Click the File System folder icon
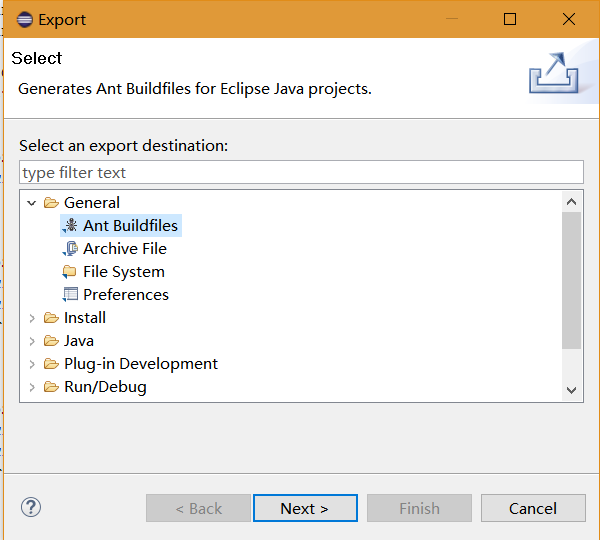The width and height of the screenshot is (600, 540). coord(69,272)
